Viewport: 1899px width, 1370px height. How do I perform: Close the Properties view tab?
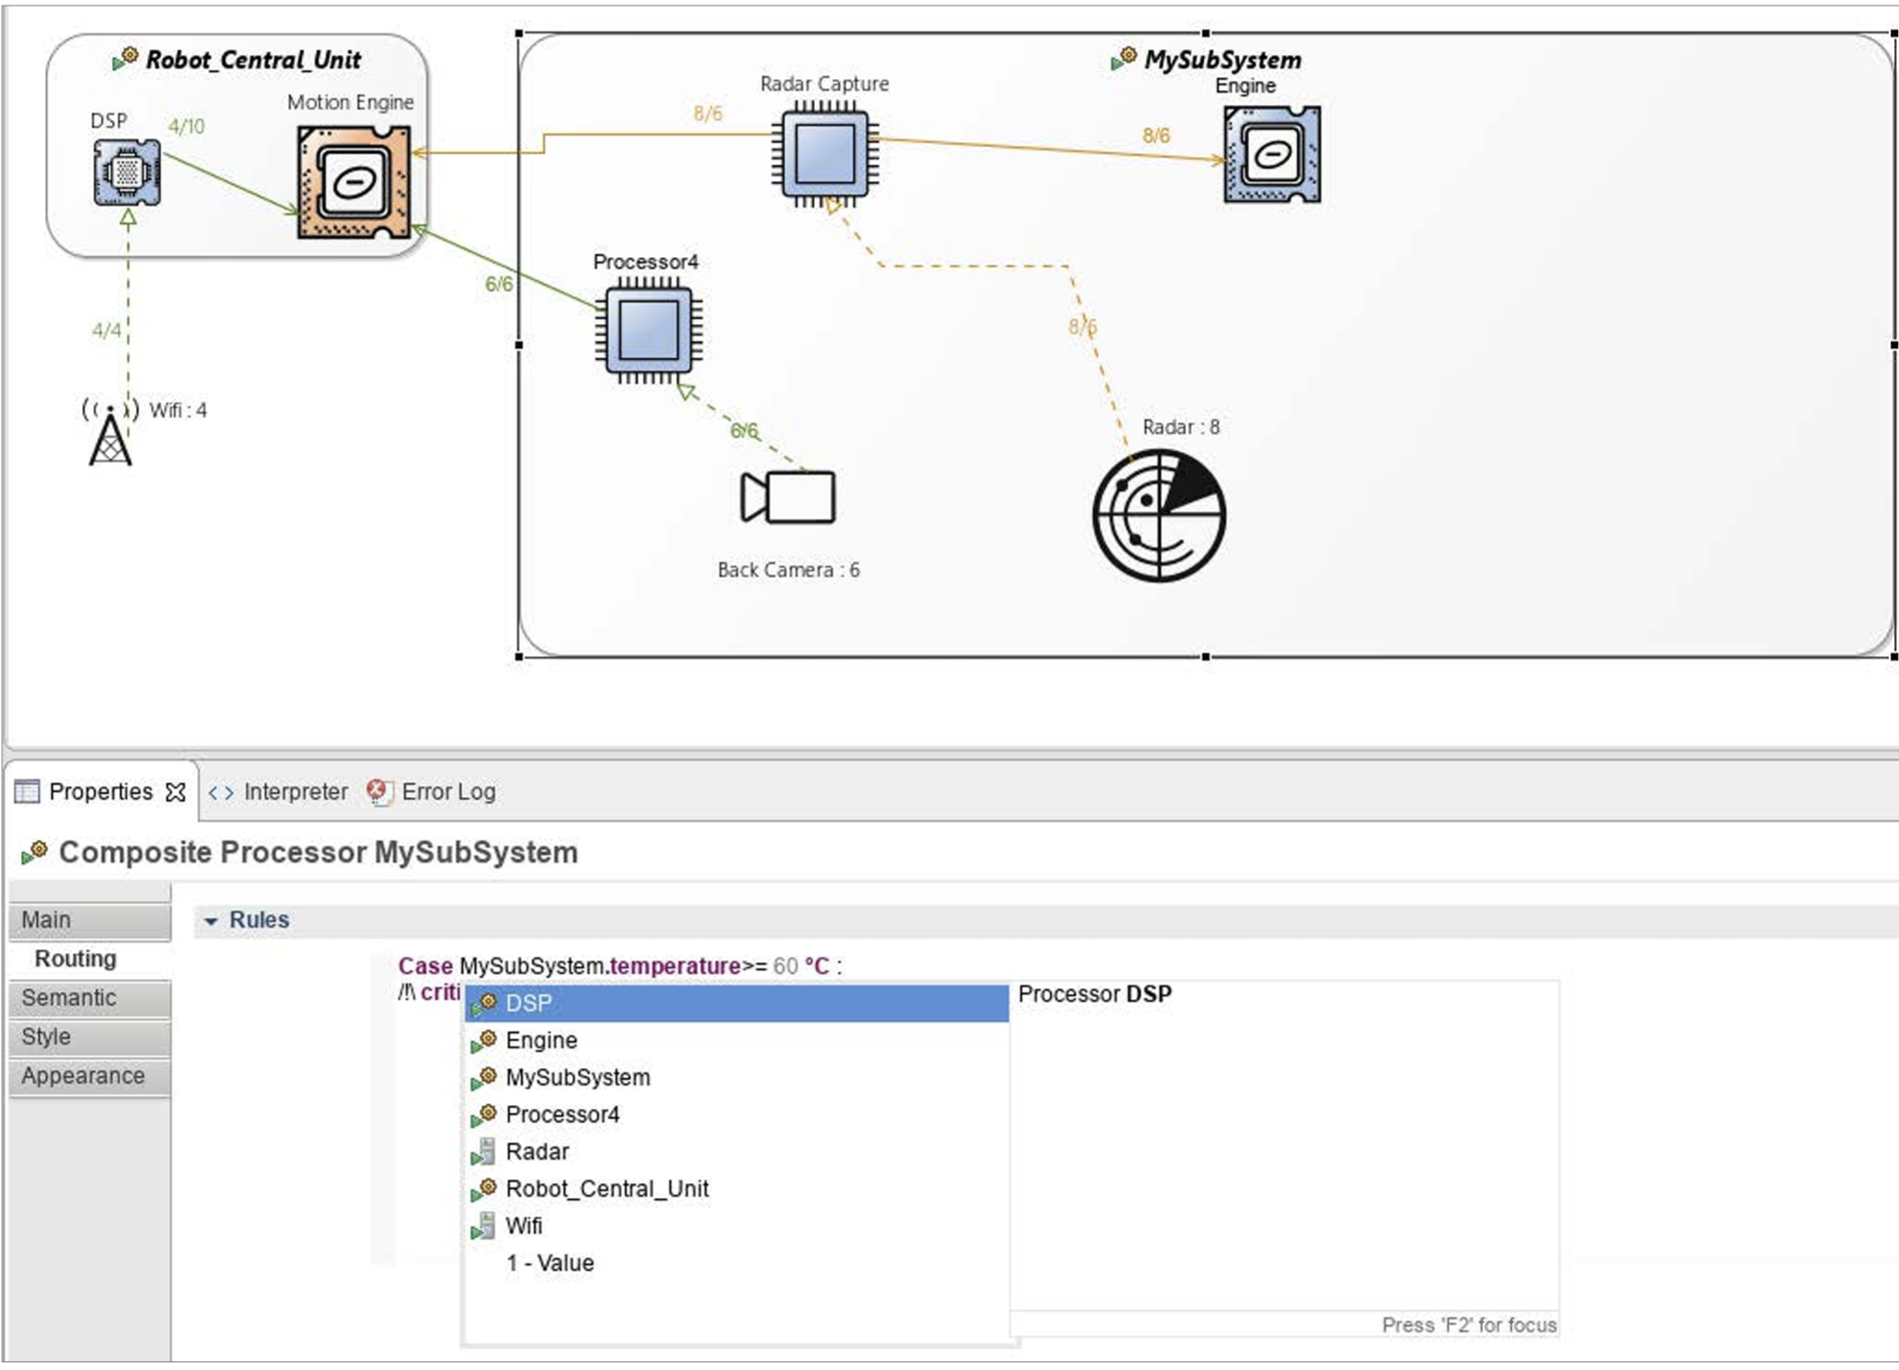point(176,792)
